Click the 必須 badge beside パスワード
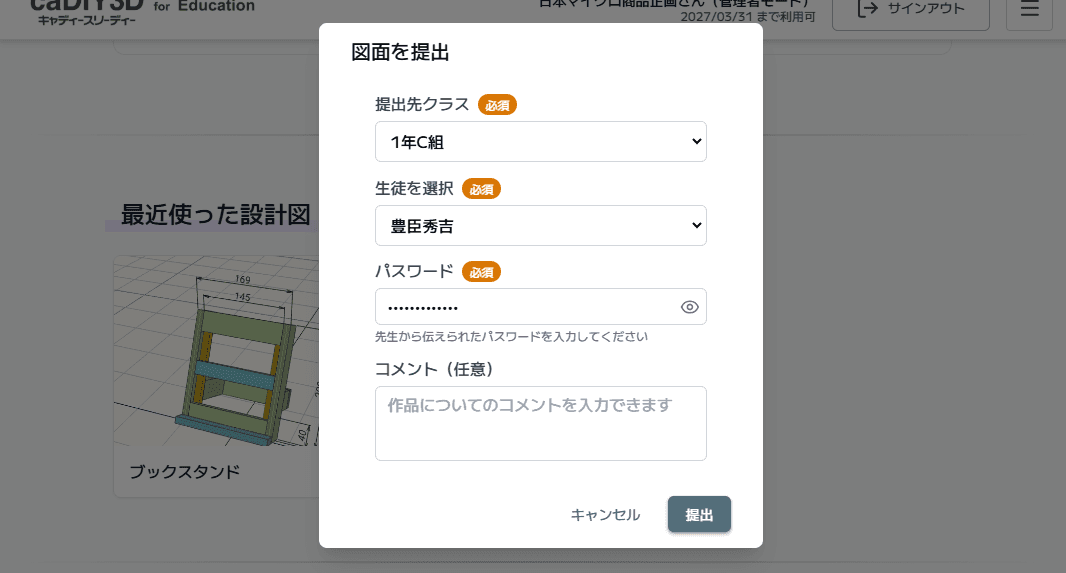The height and width of the screenshot is (573, 1066). pyautogui.click(x=481, y=271)
